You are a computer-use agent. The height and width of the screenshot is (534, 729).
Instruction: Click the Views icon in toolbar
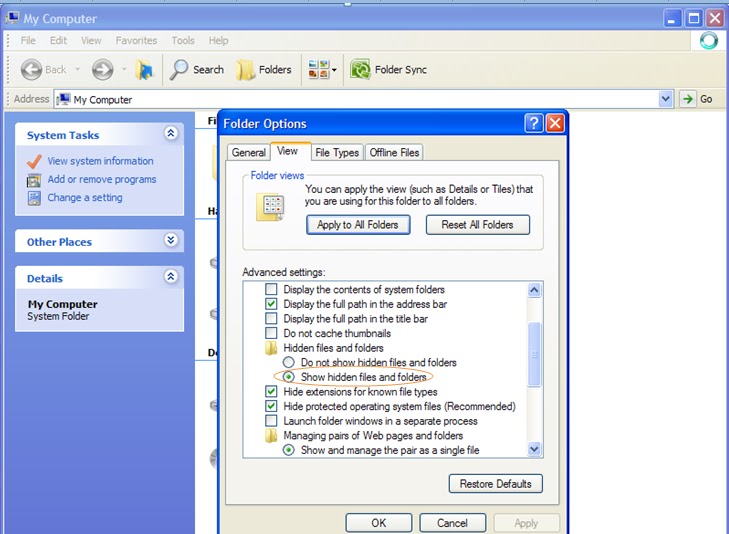(318, 70)
